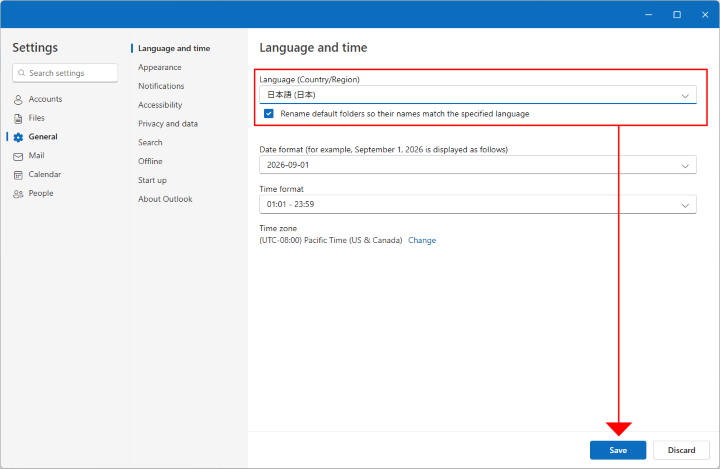Expand the Language (Country/Region) dropdown
Image resolution: width=720 pixels, height=469 pixels.
click(685, 95)
